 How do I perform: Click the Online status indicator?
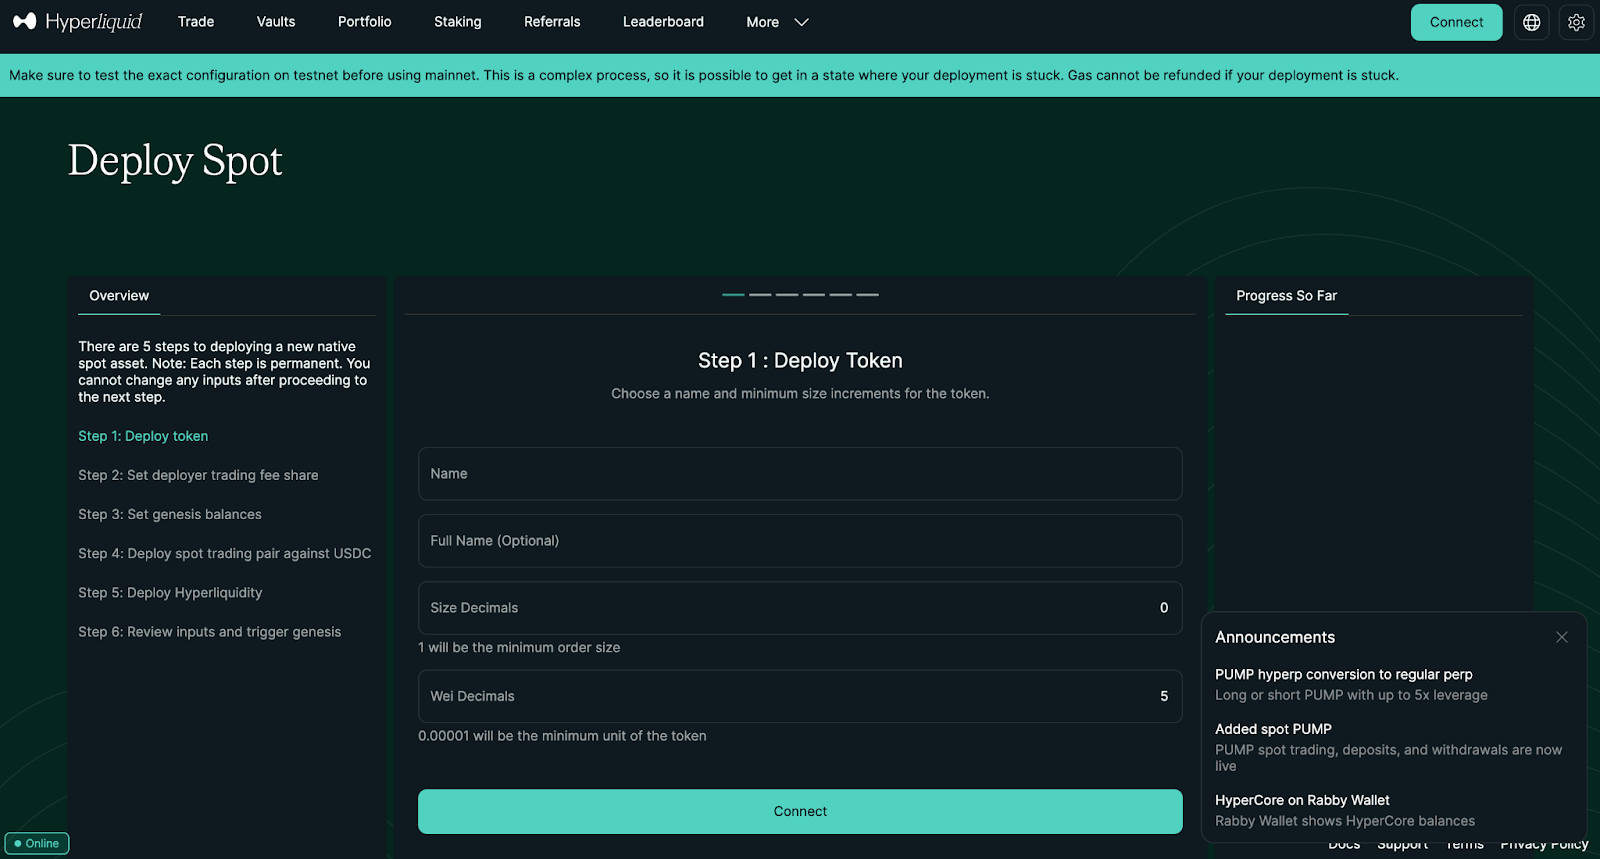37,843
